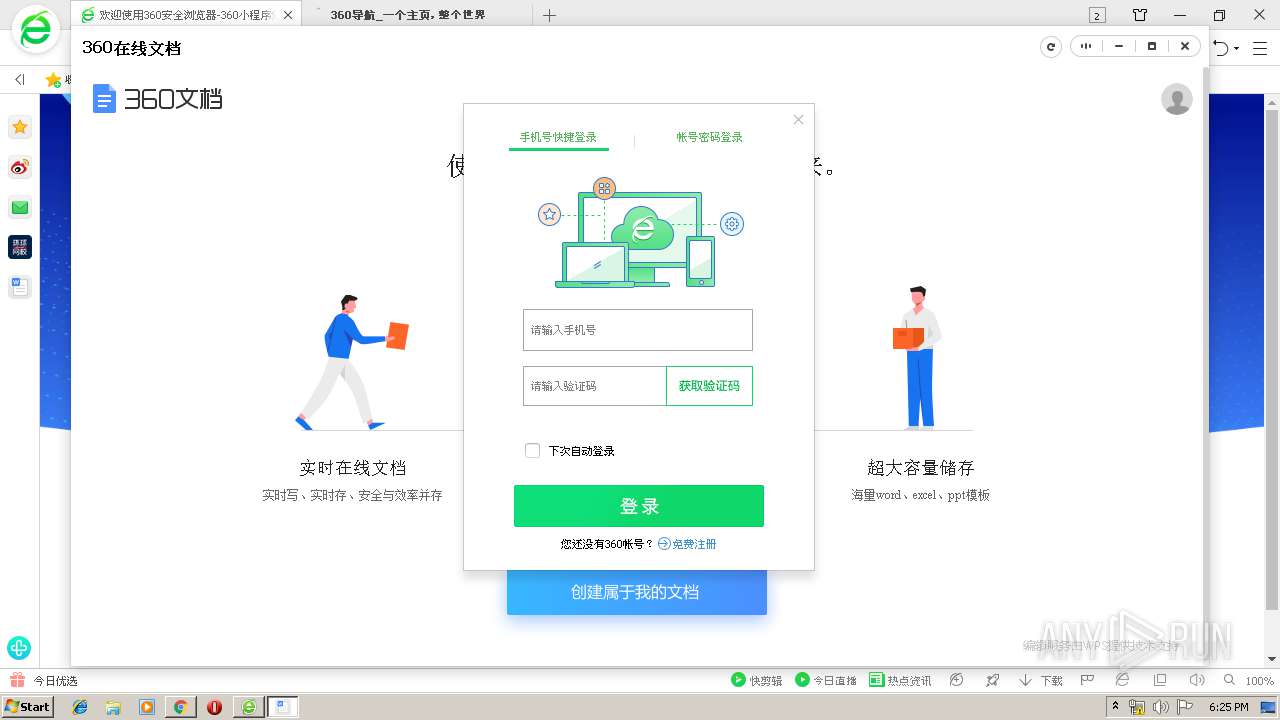Open Windows Start menu
Viewport: 1280px width, 720px height.
click(x=27, y=706)
